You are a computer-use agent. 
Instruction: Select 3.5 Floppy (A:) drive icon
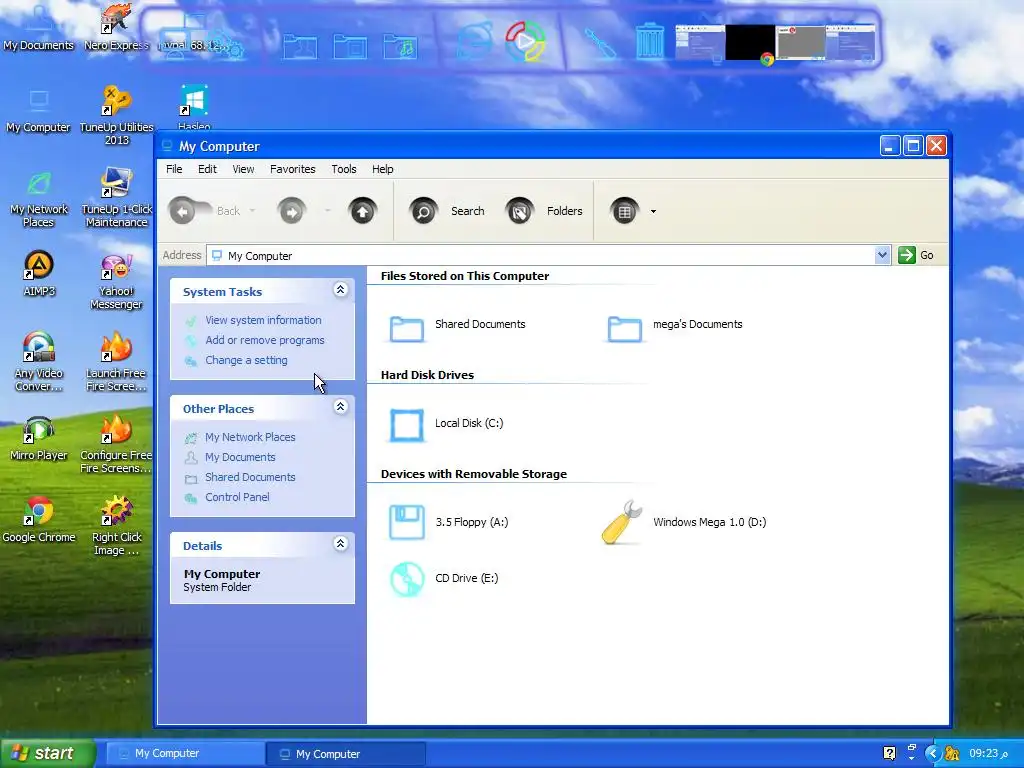406,522
